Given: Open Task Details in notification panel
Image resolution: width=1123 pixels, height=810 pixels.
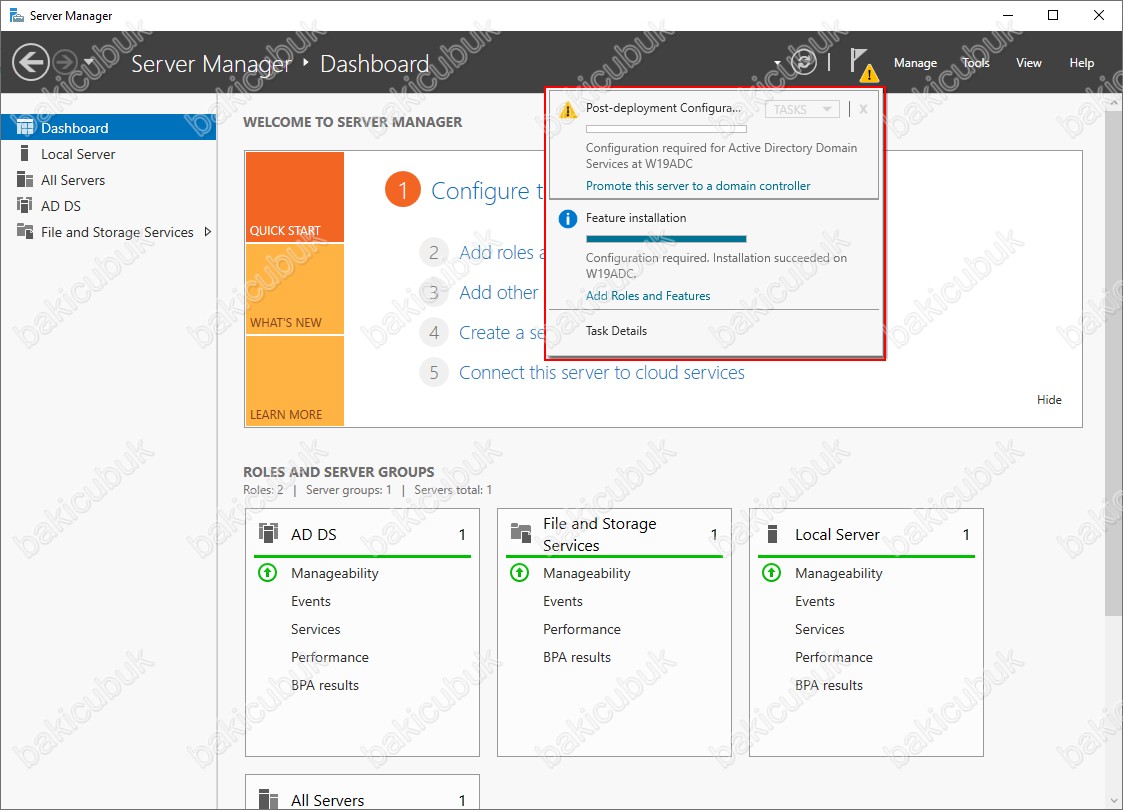Looking at the screenshot, I should (616, 331).
